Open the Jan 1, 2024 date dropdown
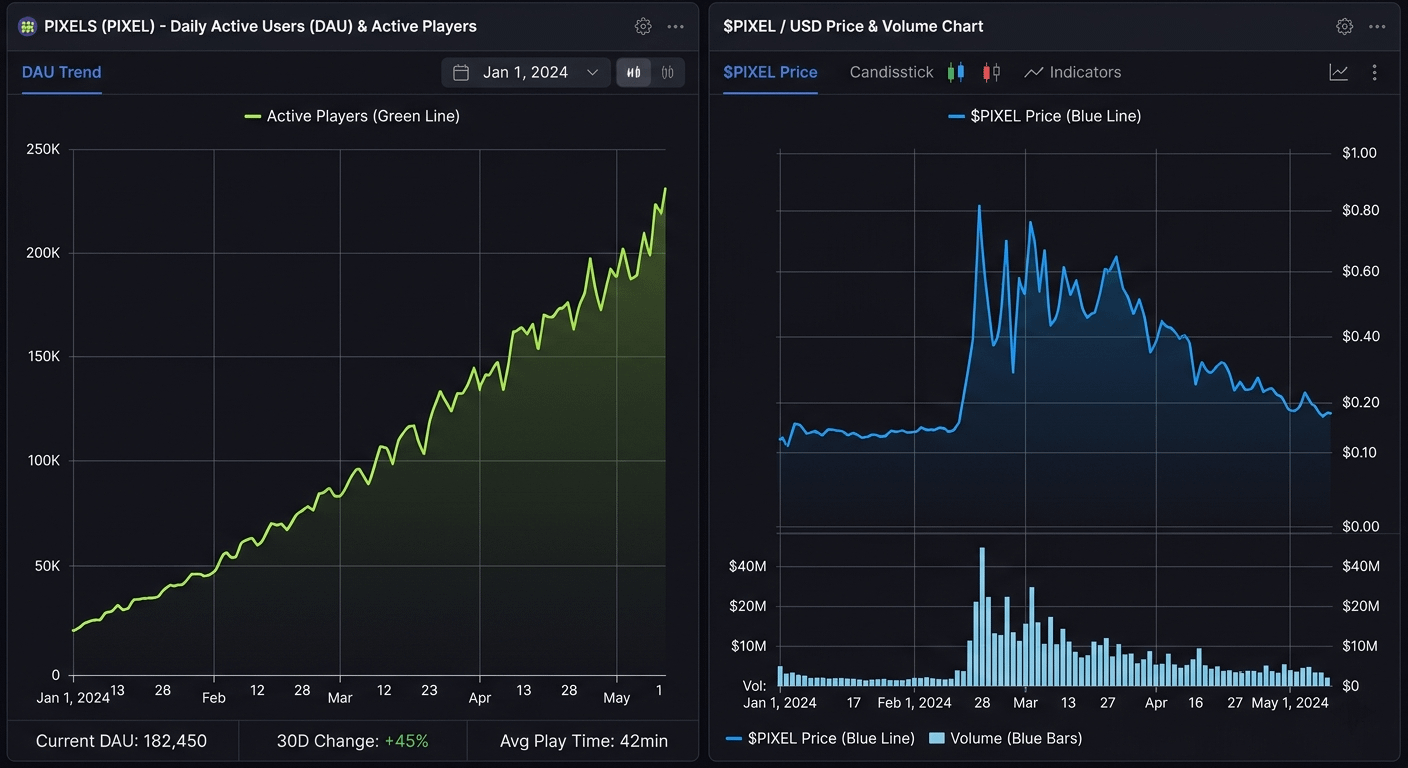1408x768 pixels. click(526, 72)
